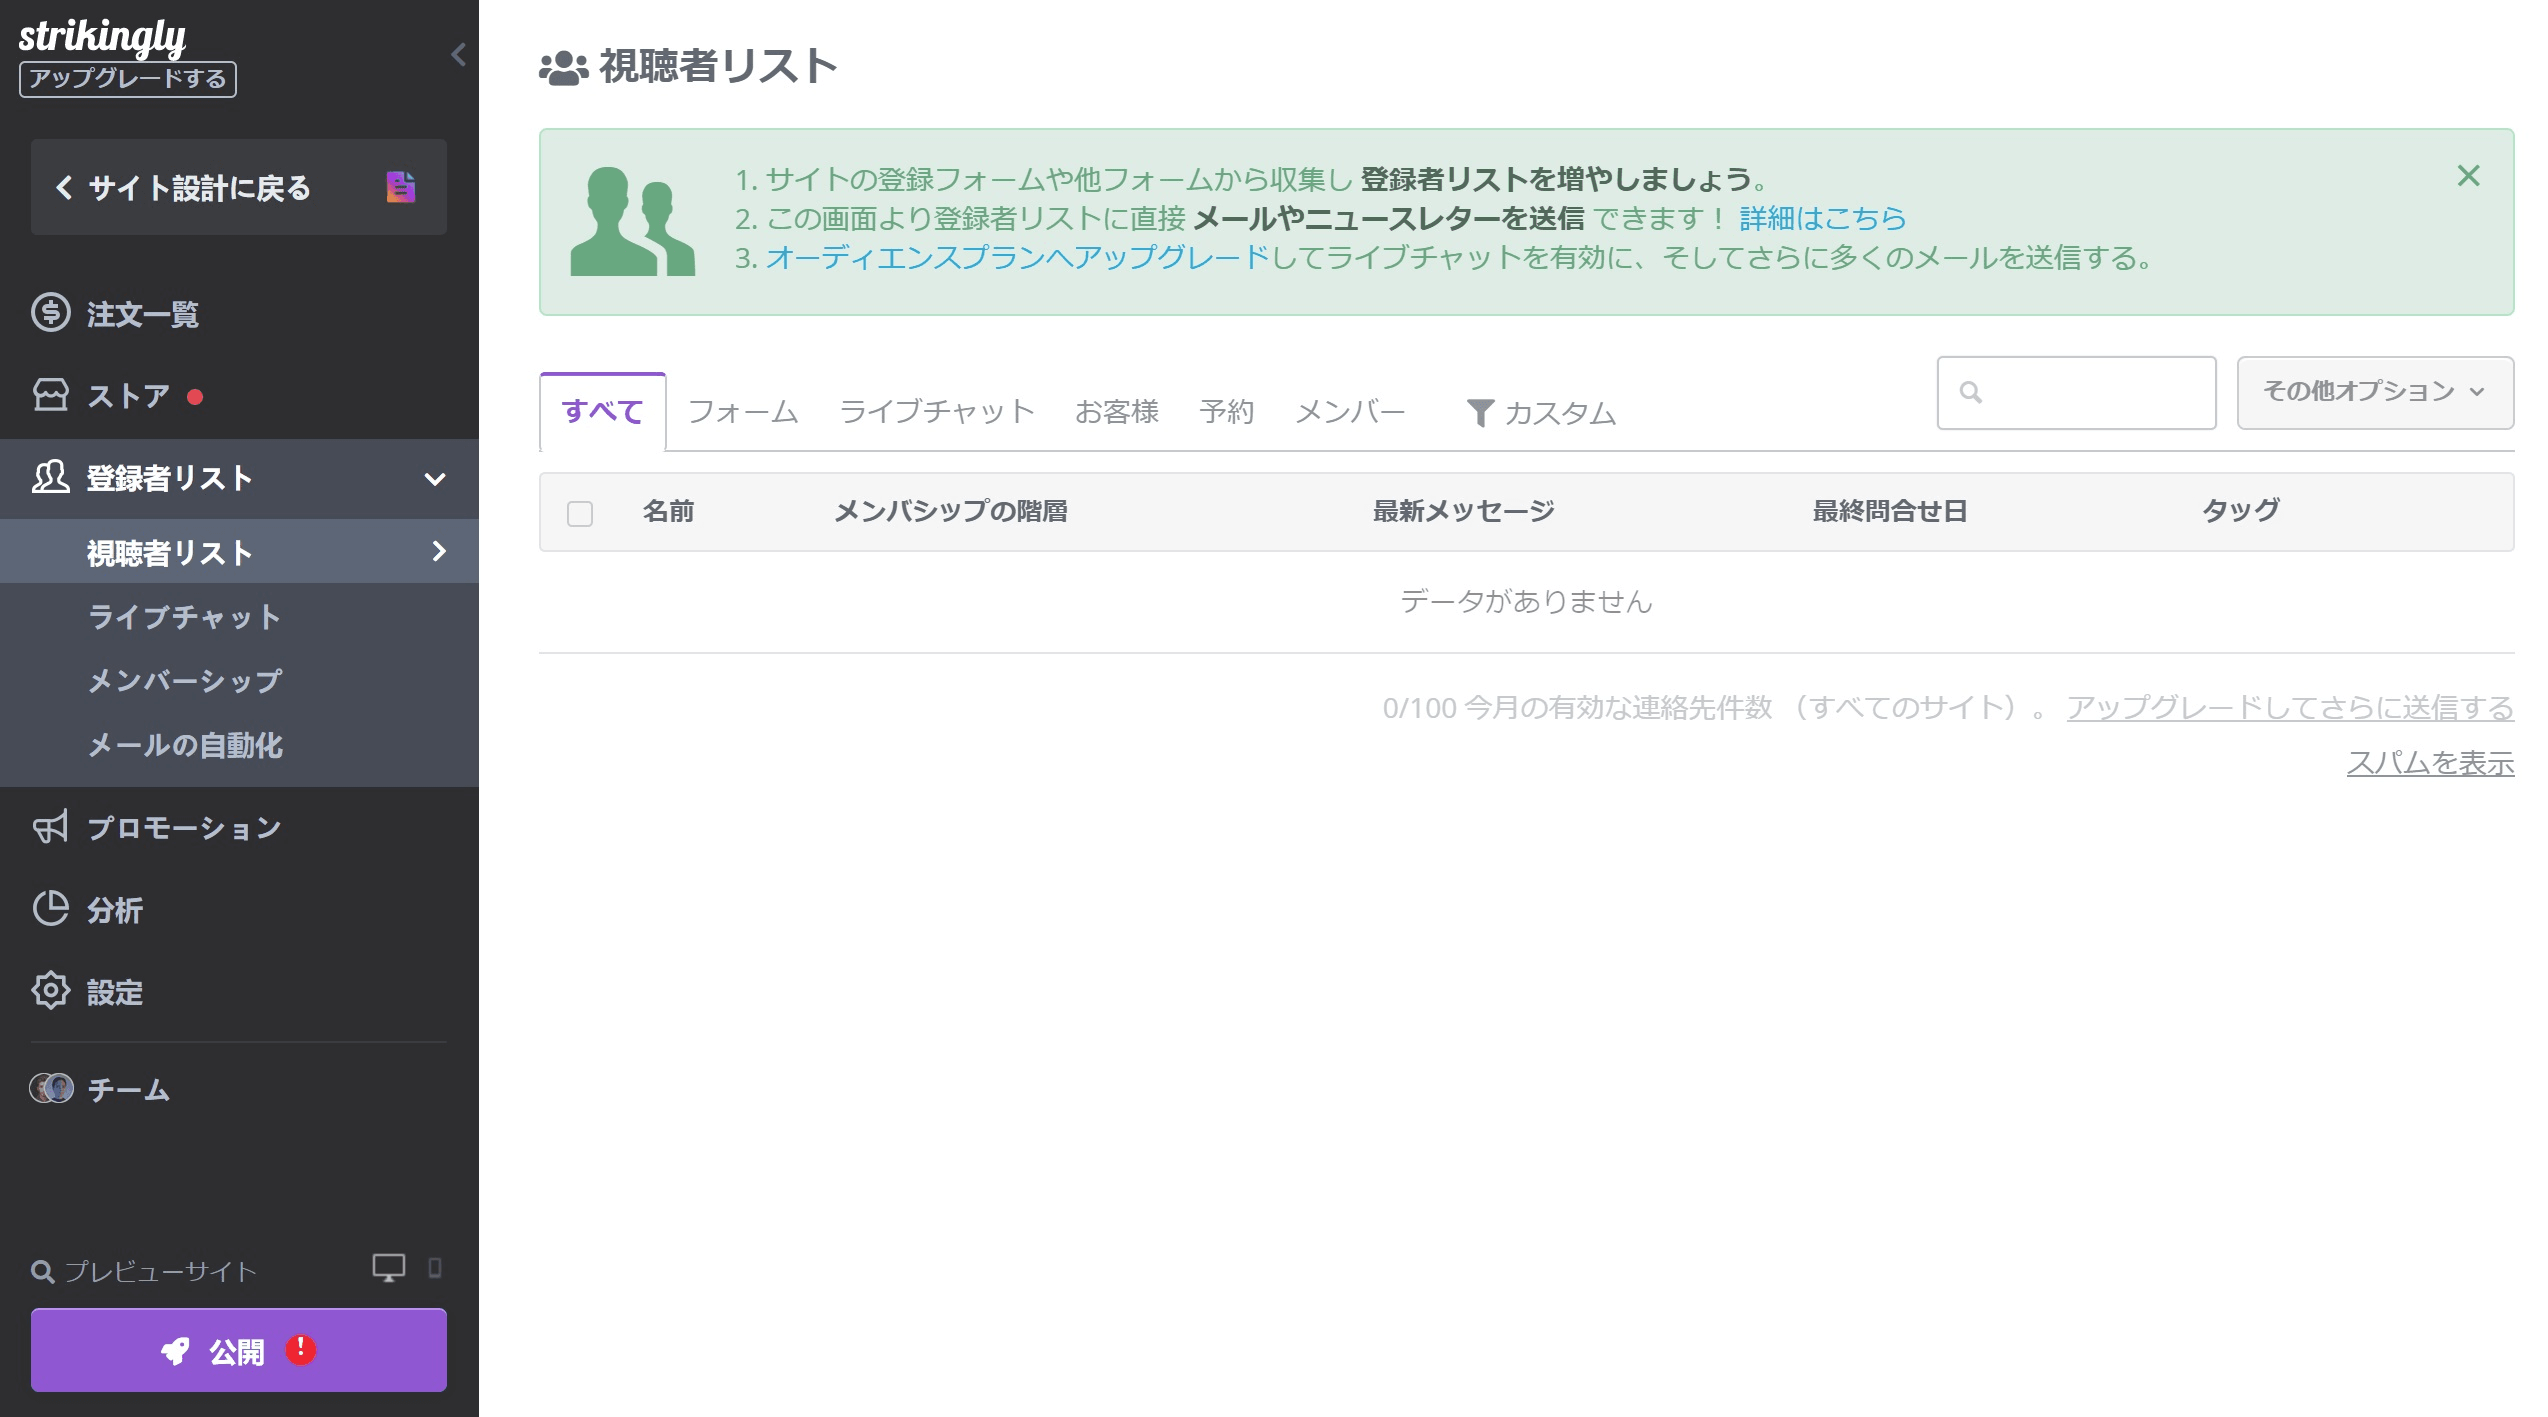Select the ライブチャット tab
Screen dimensions: 2548x1417
[x=936, y=412]
